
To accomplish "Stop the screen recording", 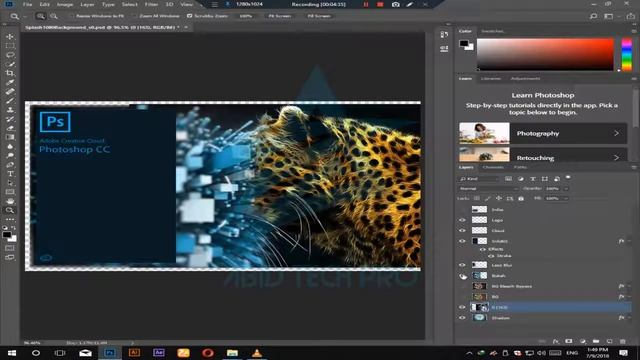I will click(x=380, y=4).
